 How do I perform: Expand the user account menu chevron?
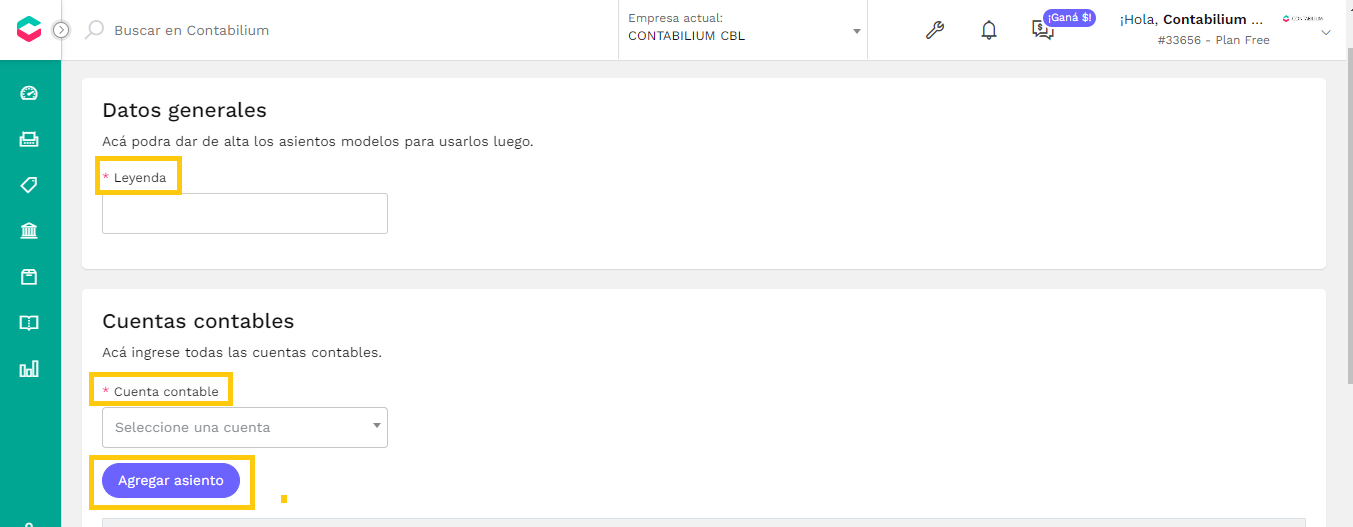[x=1326, y=33]
